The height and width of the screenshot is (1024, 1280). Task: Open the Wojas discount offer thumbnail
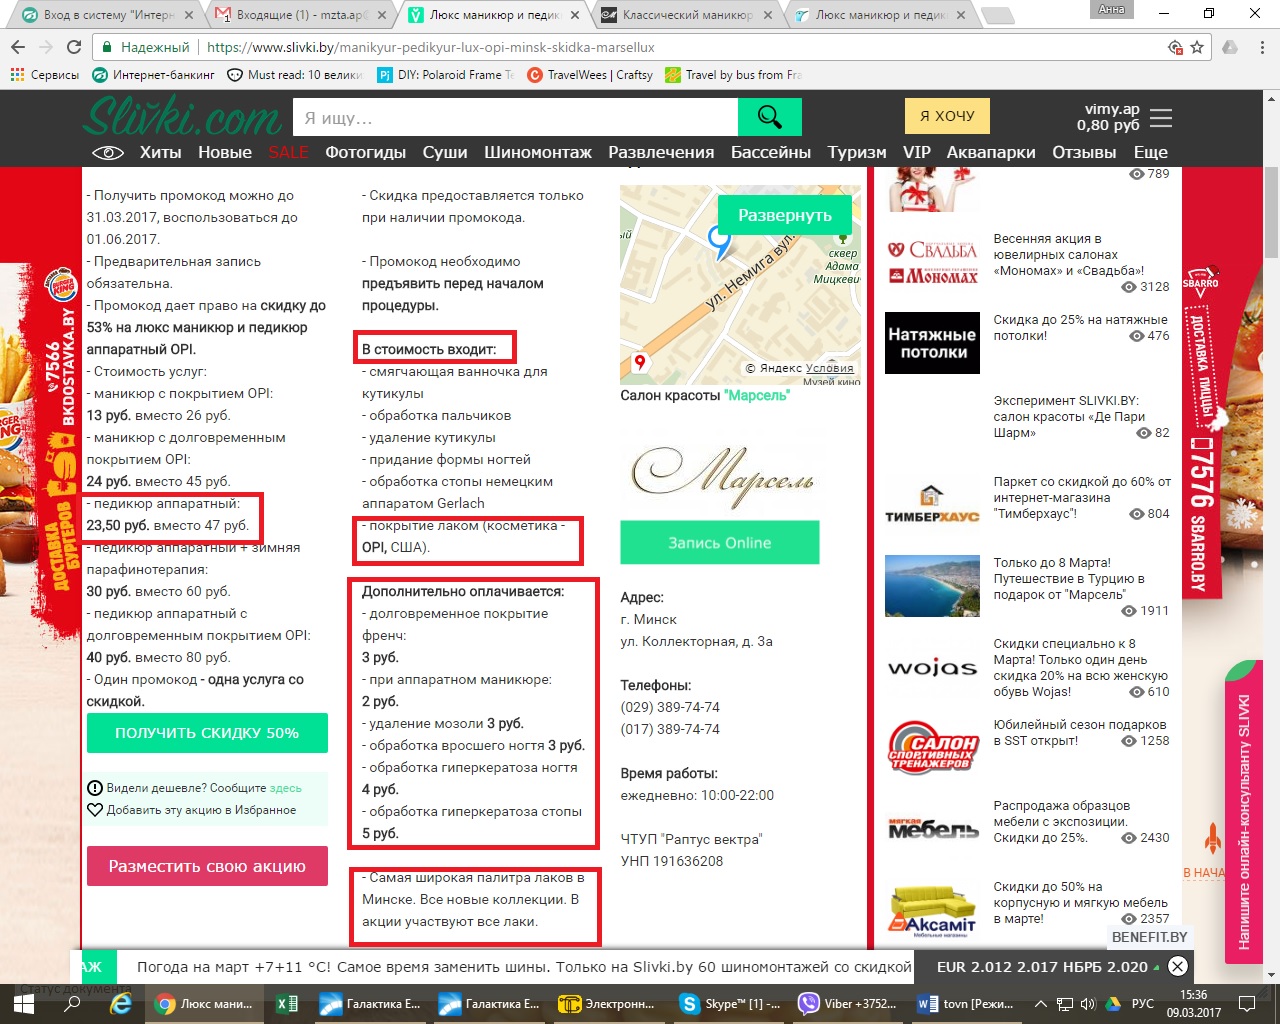pyautogui.click(x=932, y=668)
